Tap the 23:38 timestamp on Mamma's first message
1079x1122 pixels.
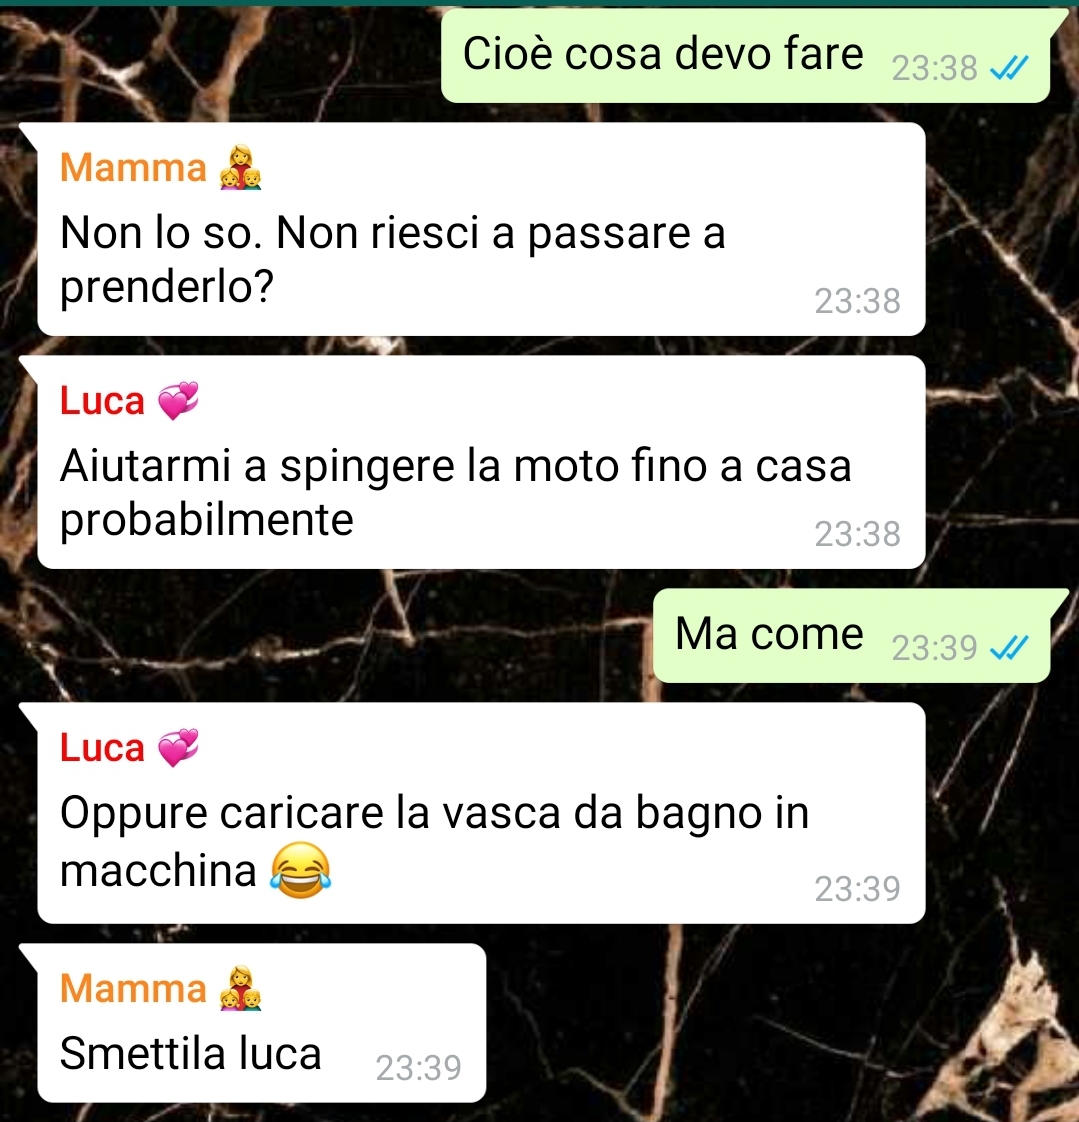pyautogui.click(x=857, y=301)
